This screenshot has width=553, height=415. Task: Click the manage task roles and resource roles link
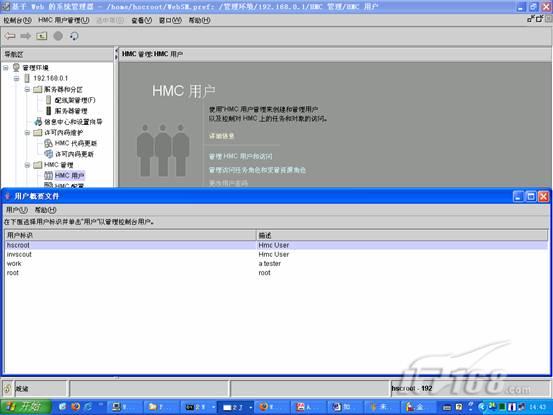[257, 170]
